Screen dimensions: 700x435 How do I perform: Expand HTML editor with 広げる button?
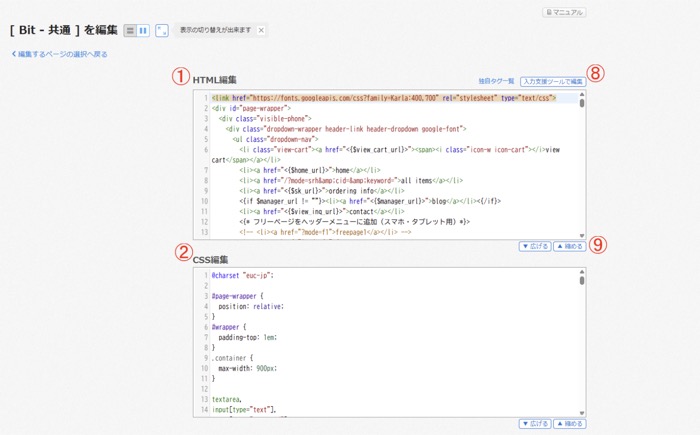(x=535, y=246)
